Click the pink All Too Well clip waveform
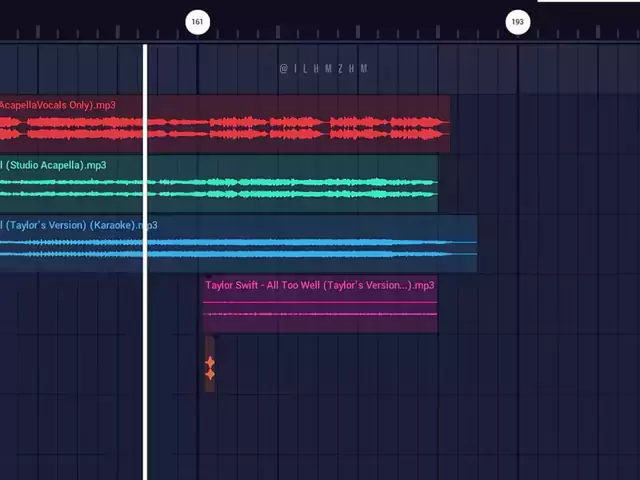 (320, 312)
